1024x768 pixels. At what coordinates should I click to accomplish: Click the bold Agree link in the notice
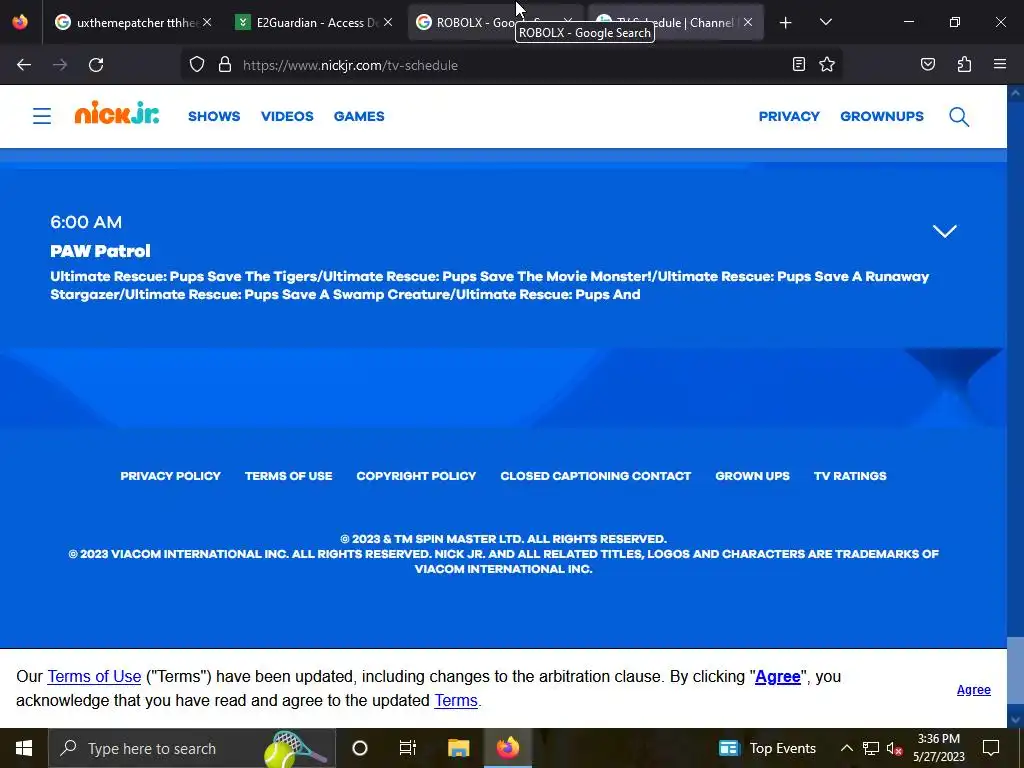(x=778, y=677)
